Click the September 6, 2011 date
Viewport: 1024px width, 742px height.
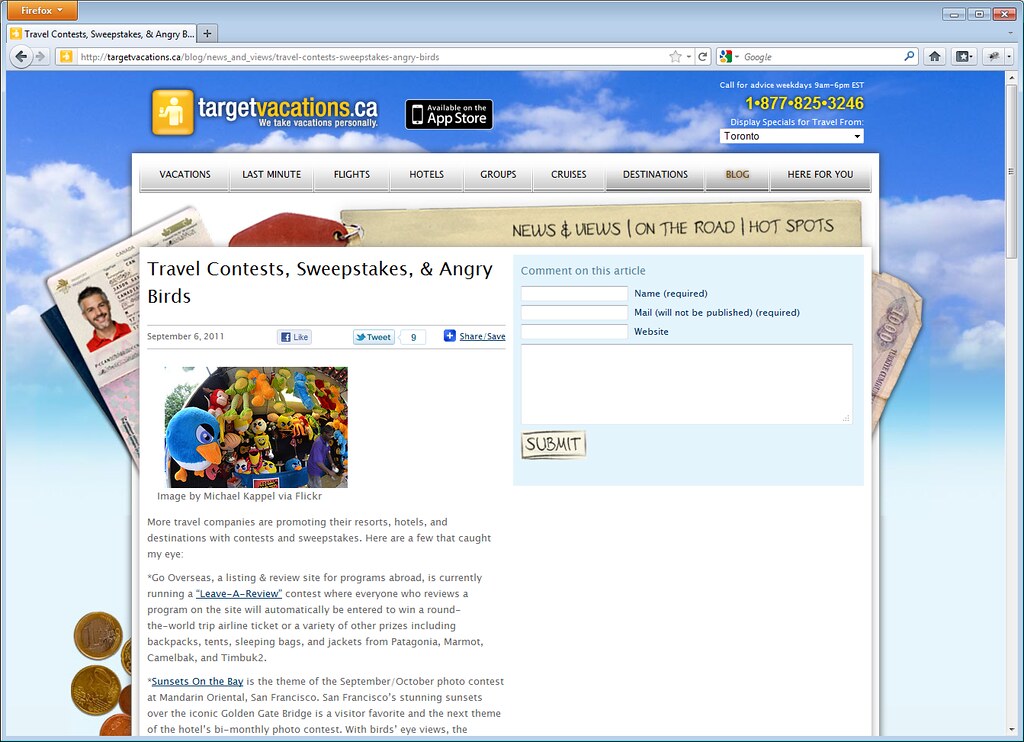pos(185,336)
